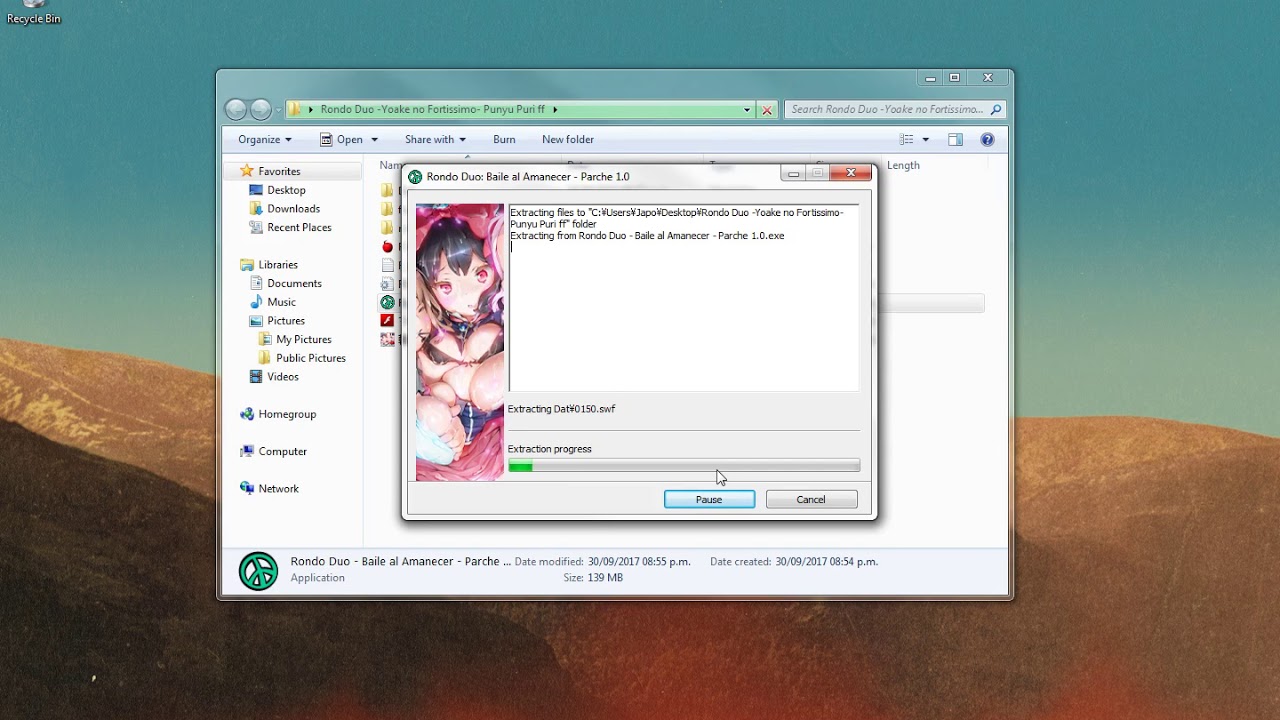Click the extraction log text area

pos(683,297)
